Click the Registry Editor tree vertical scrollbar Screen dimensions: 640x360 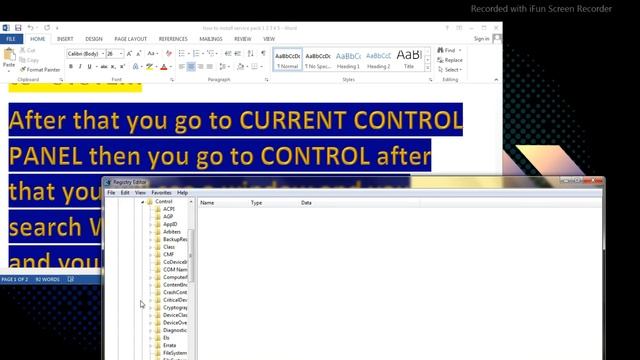(191, 257)
